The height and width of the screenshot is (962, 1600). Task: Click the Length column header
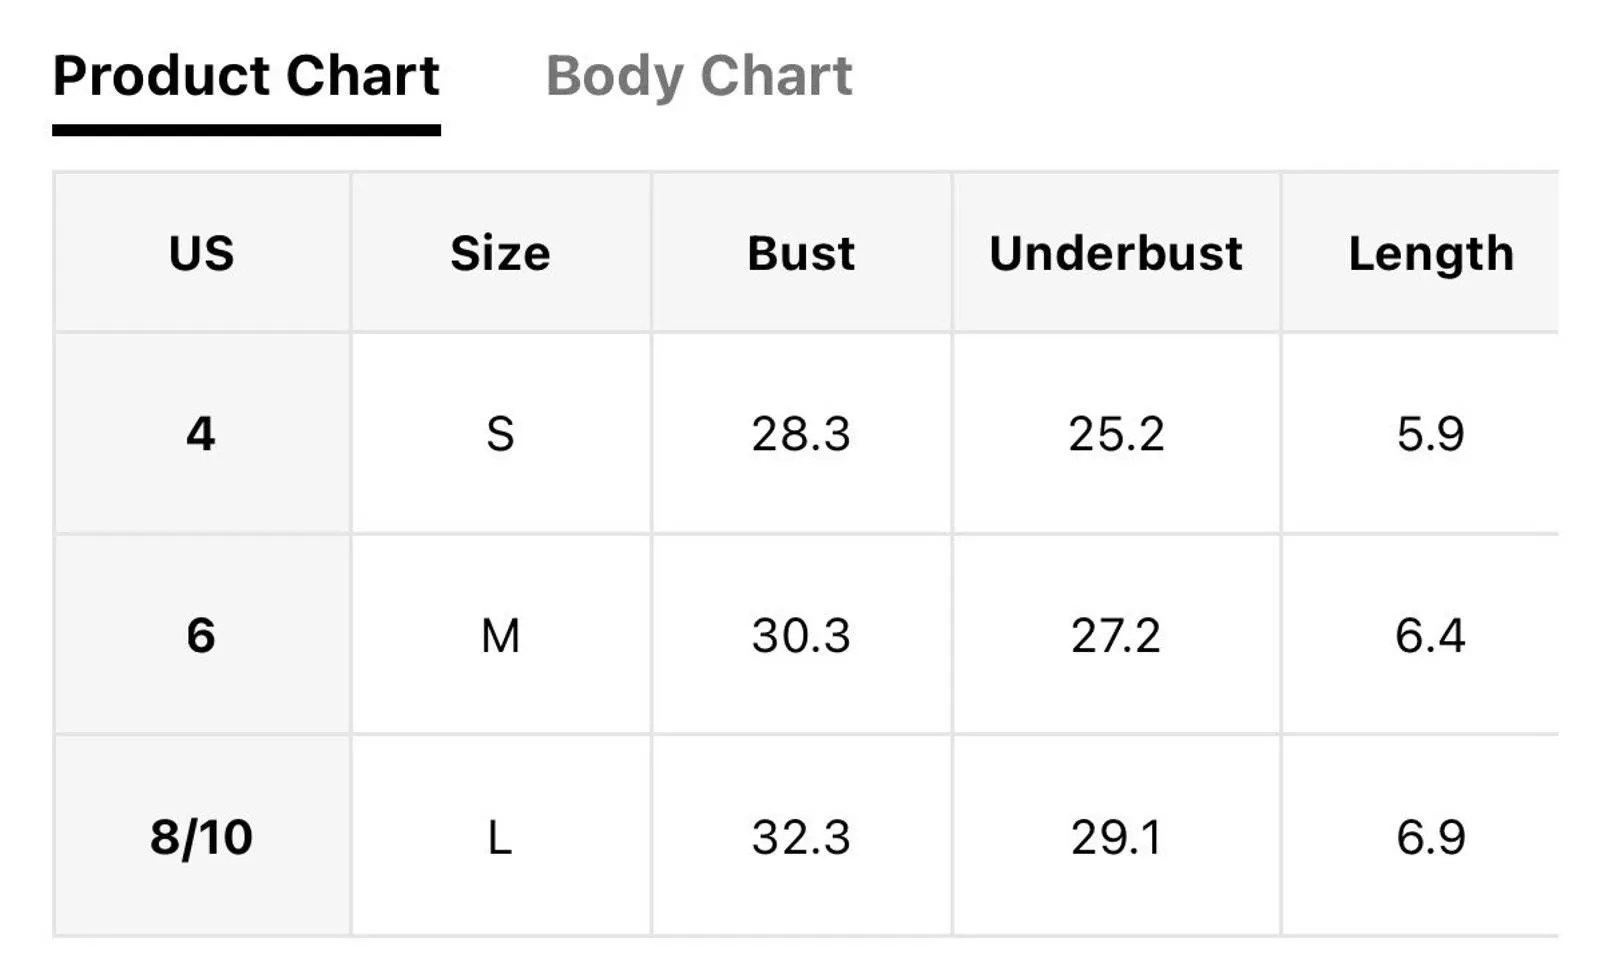(x=1431, y=255)
